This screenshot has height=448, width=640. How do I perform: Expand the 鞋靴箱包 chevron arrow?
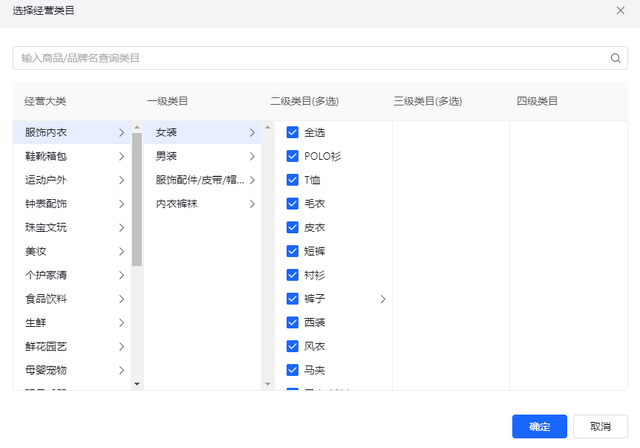(x=122, y=156)
